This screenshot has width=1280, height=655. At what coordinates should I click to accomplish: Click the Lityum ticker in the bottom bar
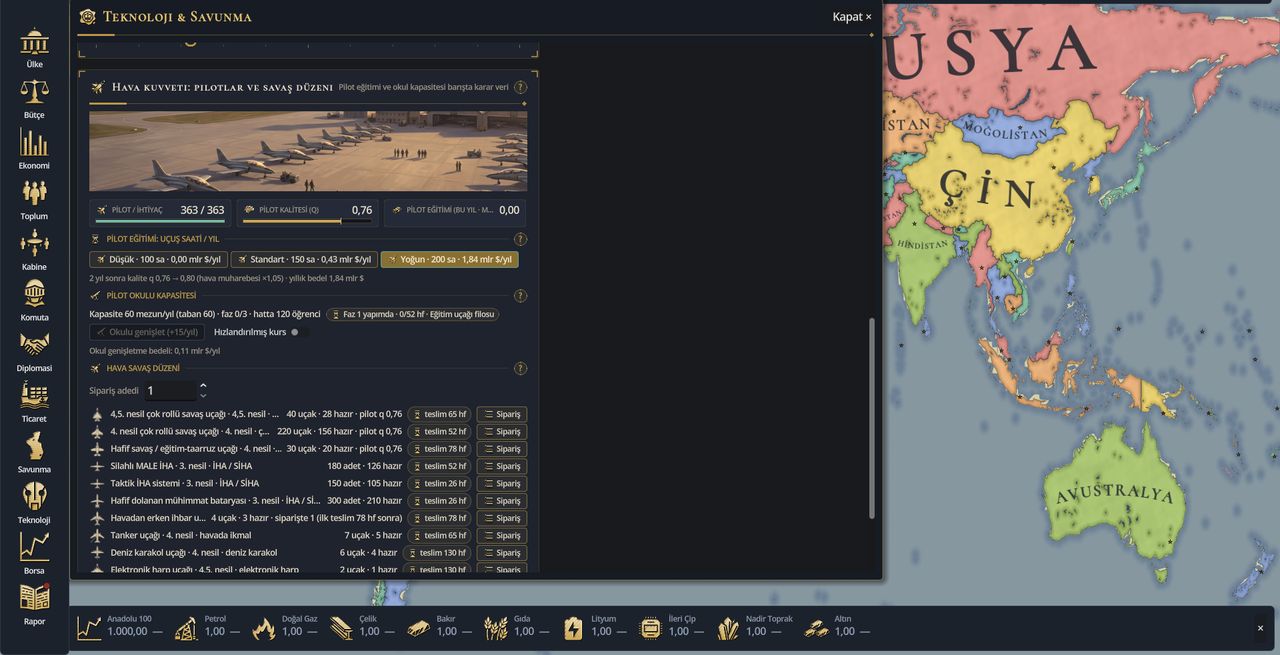594,626
